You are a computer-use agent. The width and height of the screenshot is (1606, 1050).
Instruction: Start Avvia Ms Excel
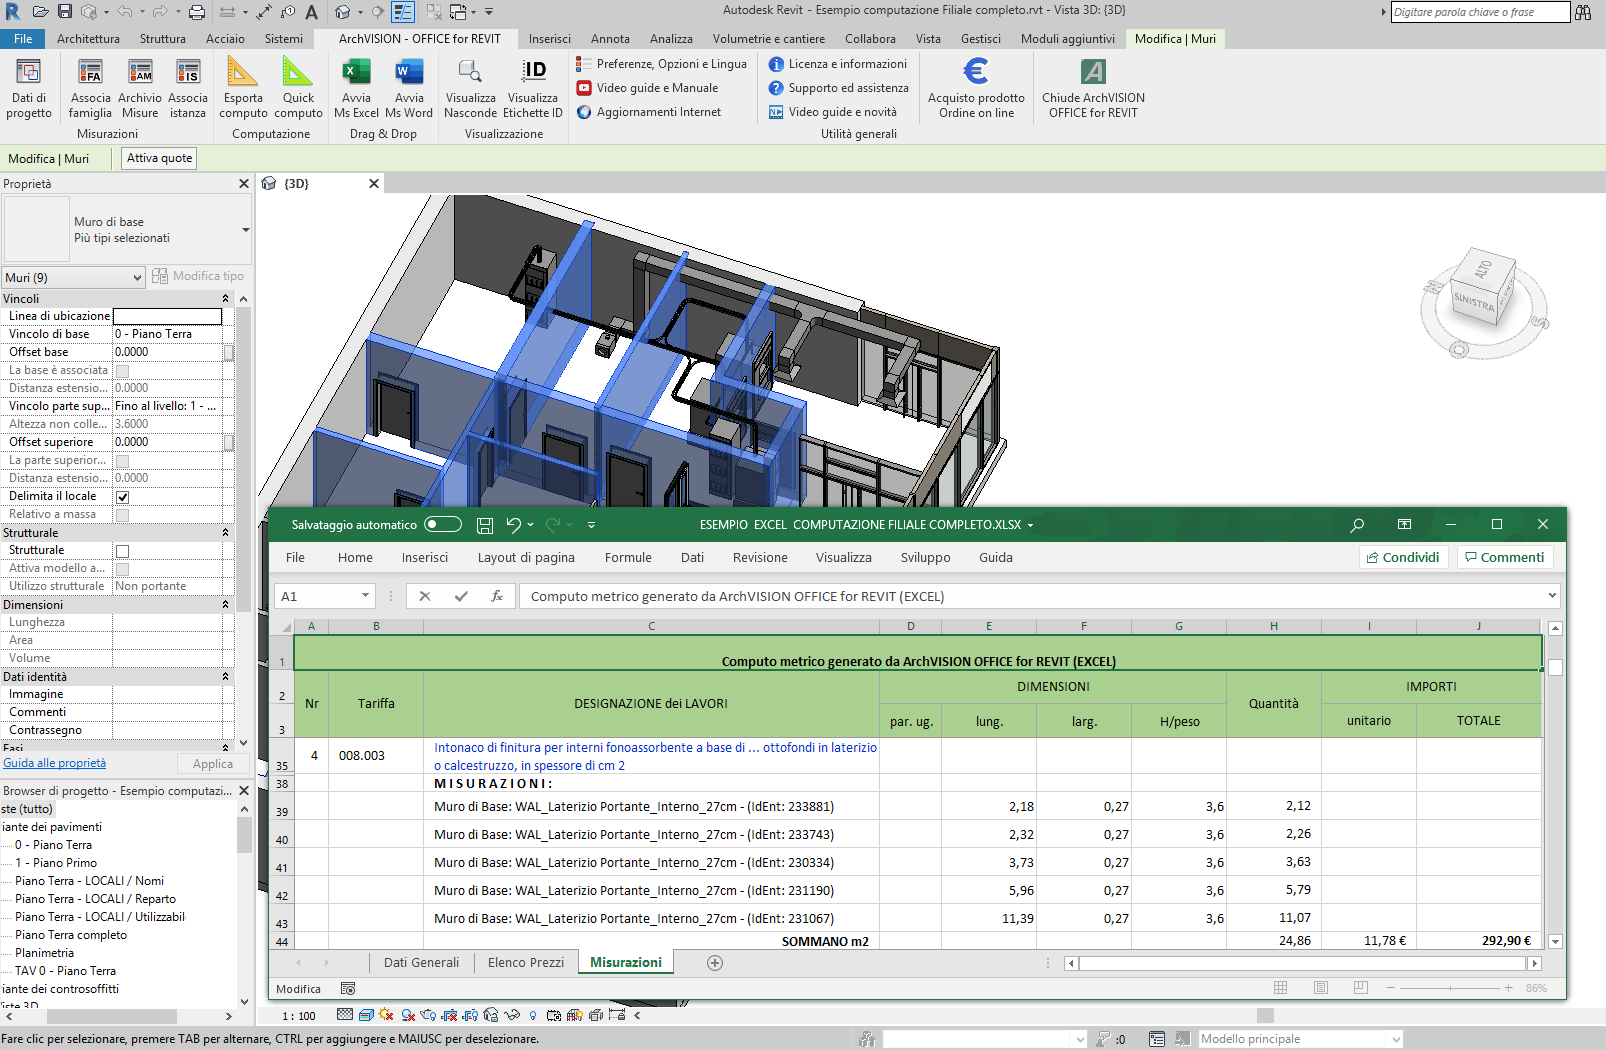356,88
